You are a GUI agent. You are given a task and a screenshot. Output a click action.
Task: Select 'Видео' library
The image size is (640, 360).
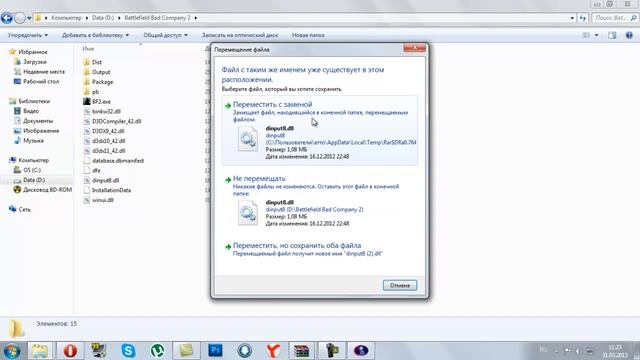31,111
